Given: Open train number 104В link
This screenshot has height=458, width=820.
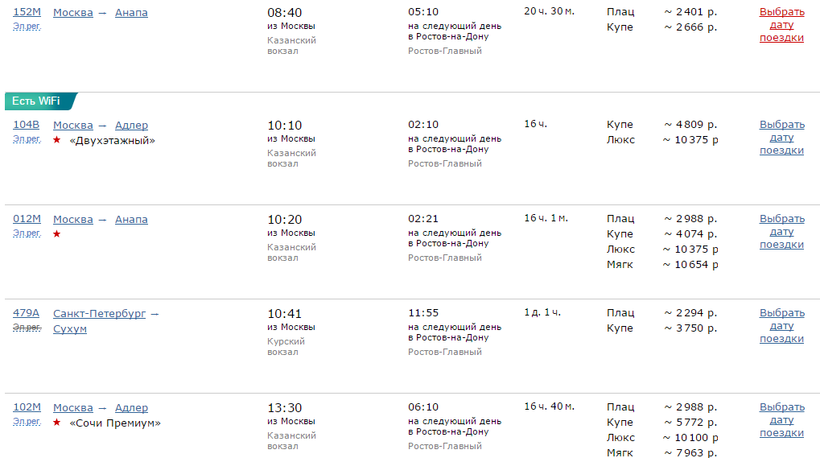Looking at the screenshot, I should (27, 125).
